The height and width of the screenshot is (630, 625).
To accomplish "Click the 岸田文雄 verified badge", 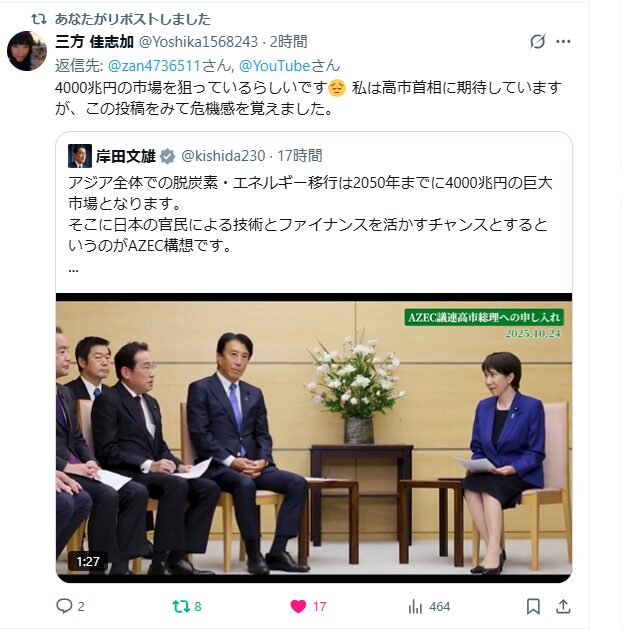I will [x=167, y=156].
